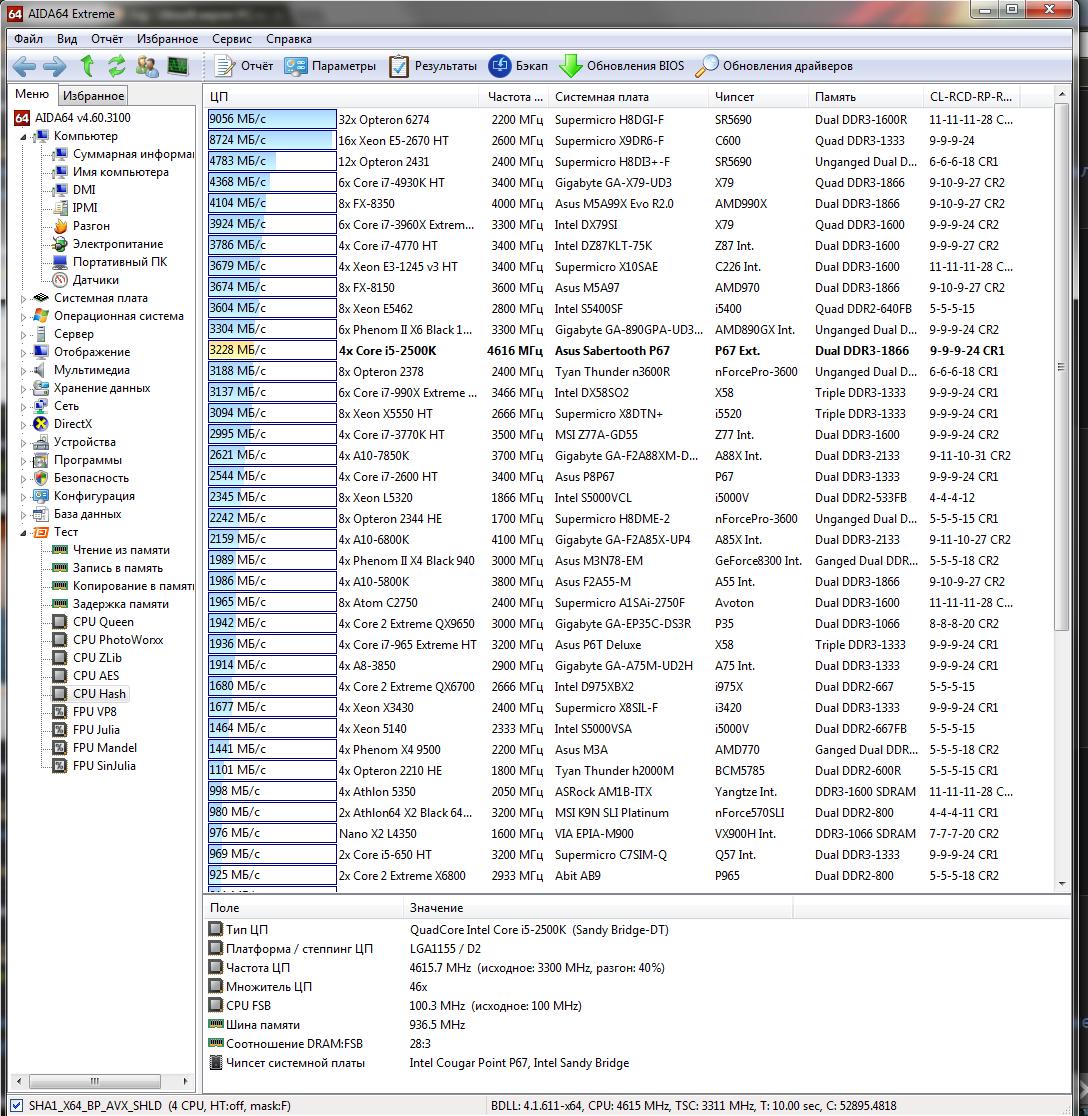Click the sidebar horizontal scrollbar
The height and width of the screenshot is (1116, 1088).
94,1081
